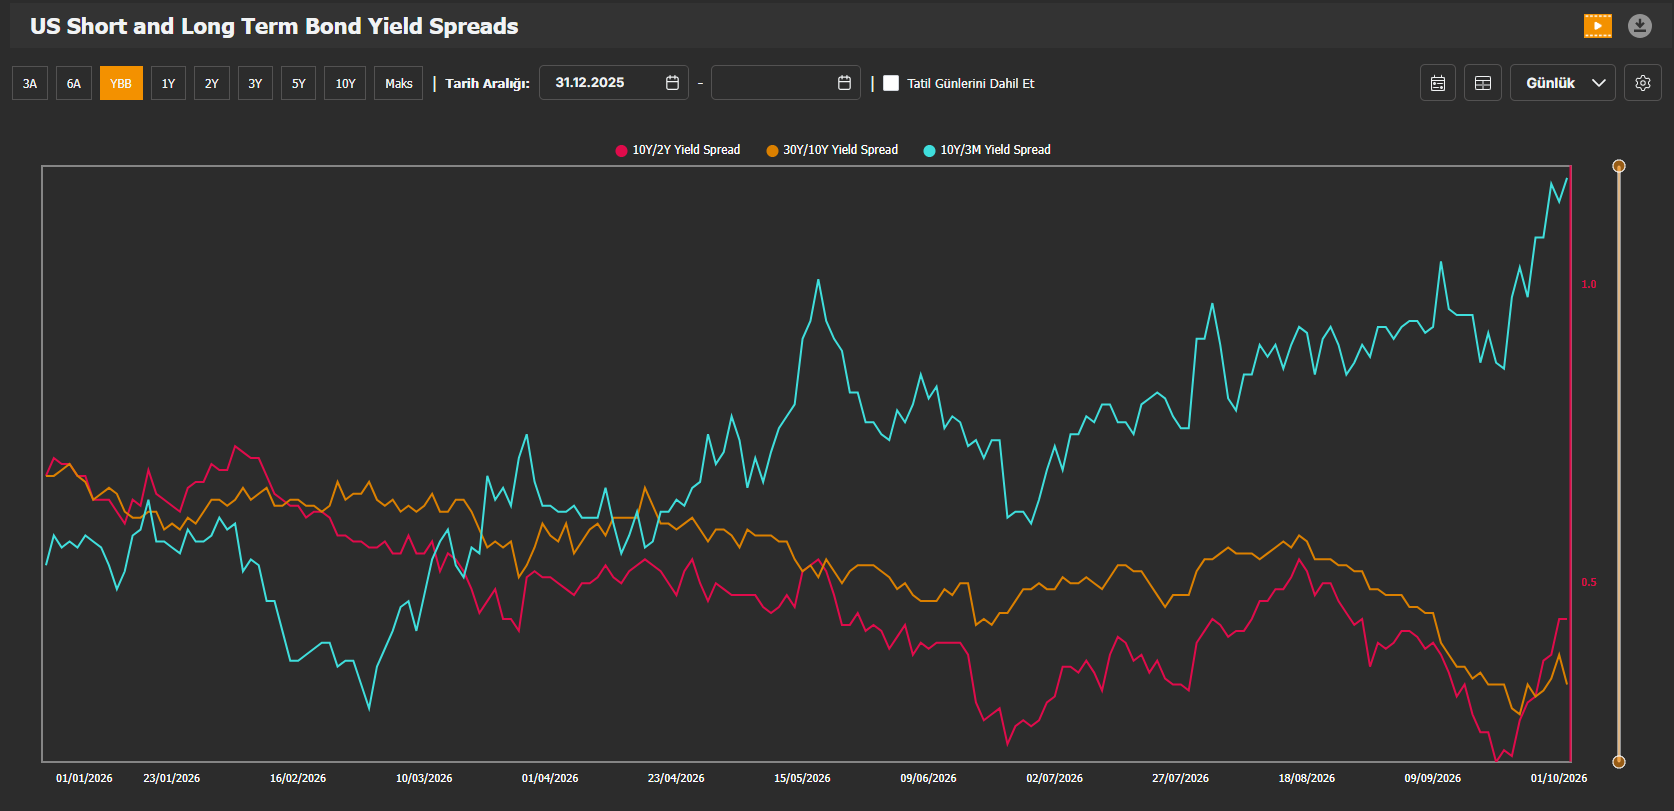Open start date calendar picker icon
The height and width of the screenshot is (811, 1674).
pyautogui.click(x=672, y=83)
